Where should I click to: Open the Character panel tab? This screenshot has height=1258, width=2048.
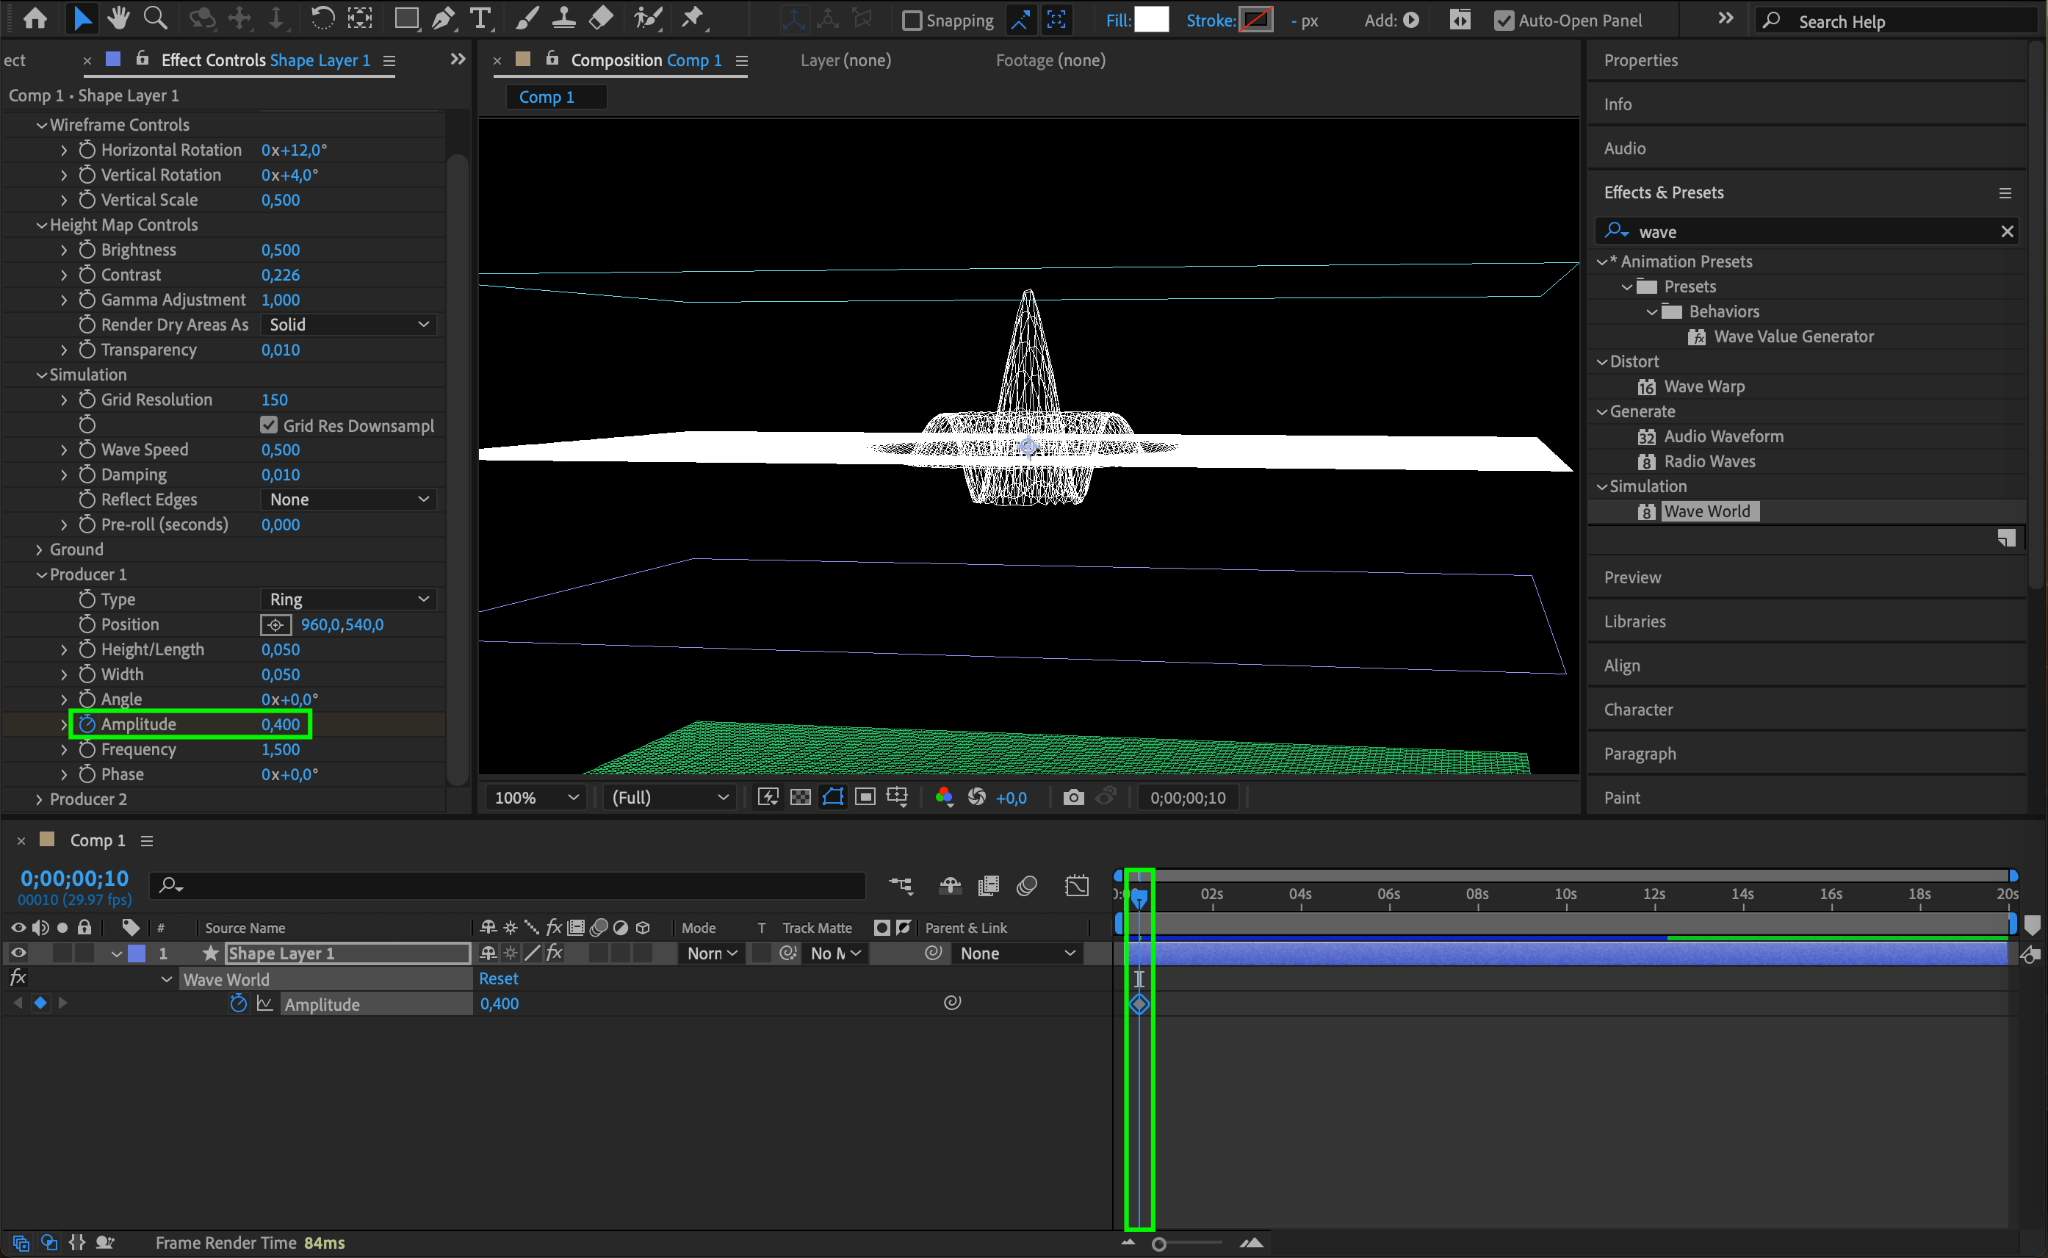[x=1638, y=709]
